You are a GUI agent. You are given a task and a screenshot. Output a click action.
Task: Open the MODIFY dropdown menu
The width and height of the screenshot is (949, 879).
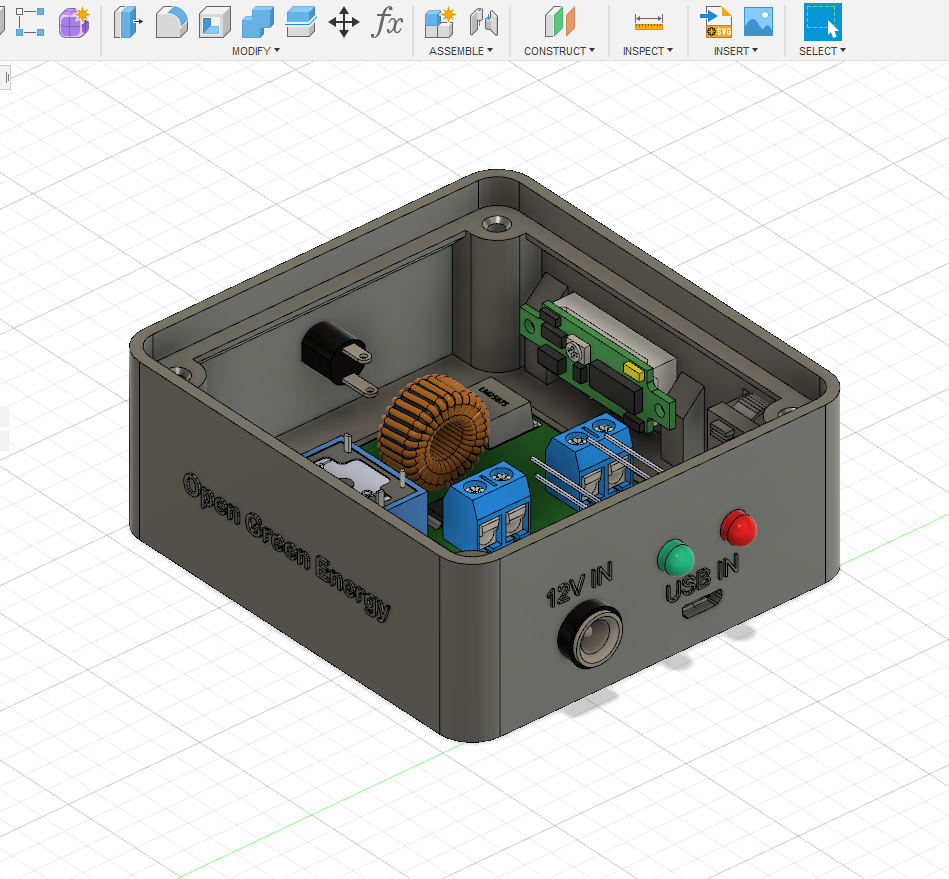[255, 51]
